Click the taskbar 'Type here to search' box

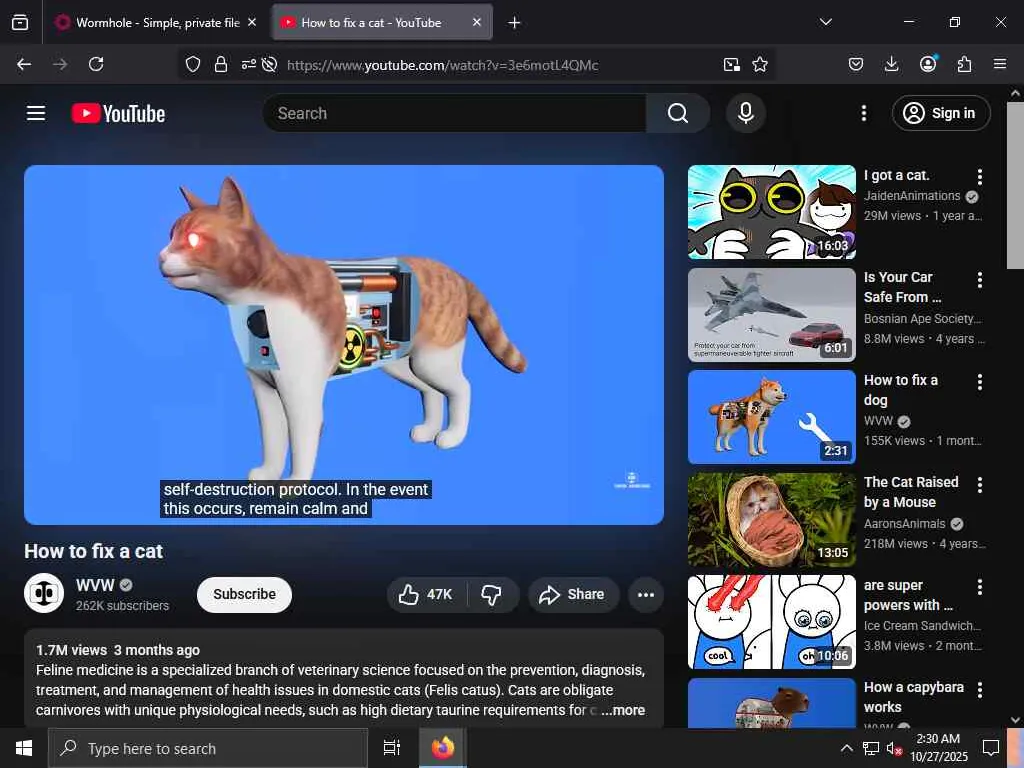[x=208, y=748]
